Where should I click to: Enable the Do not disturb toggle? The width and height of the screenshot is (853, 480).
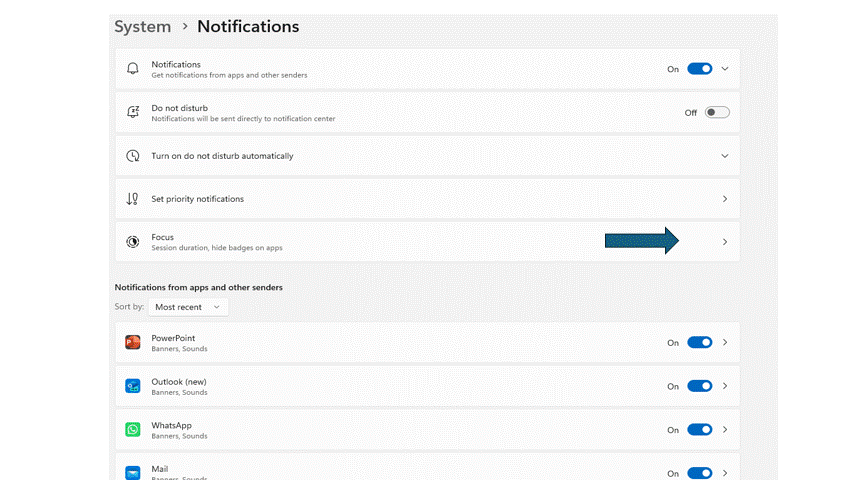(x=717, y=112)
